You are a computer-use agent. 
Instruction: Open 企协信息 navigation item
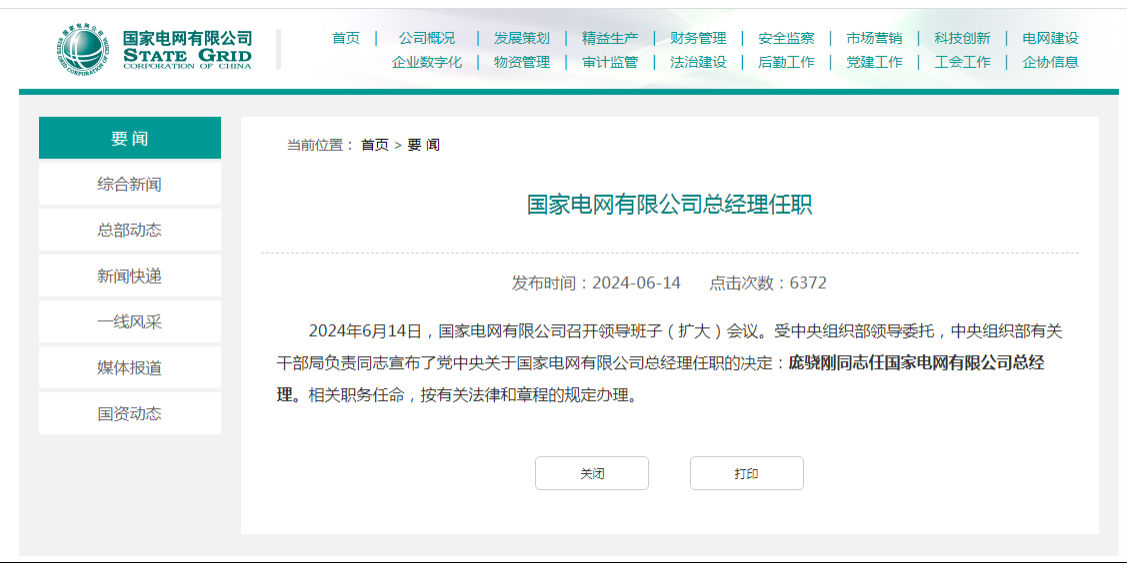(x=1051, y=62)
